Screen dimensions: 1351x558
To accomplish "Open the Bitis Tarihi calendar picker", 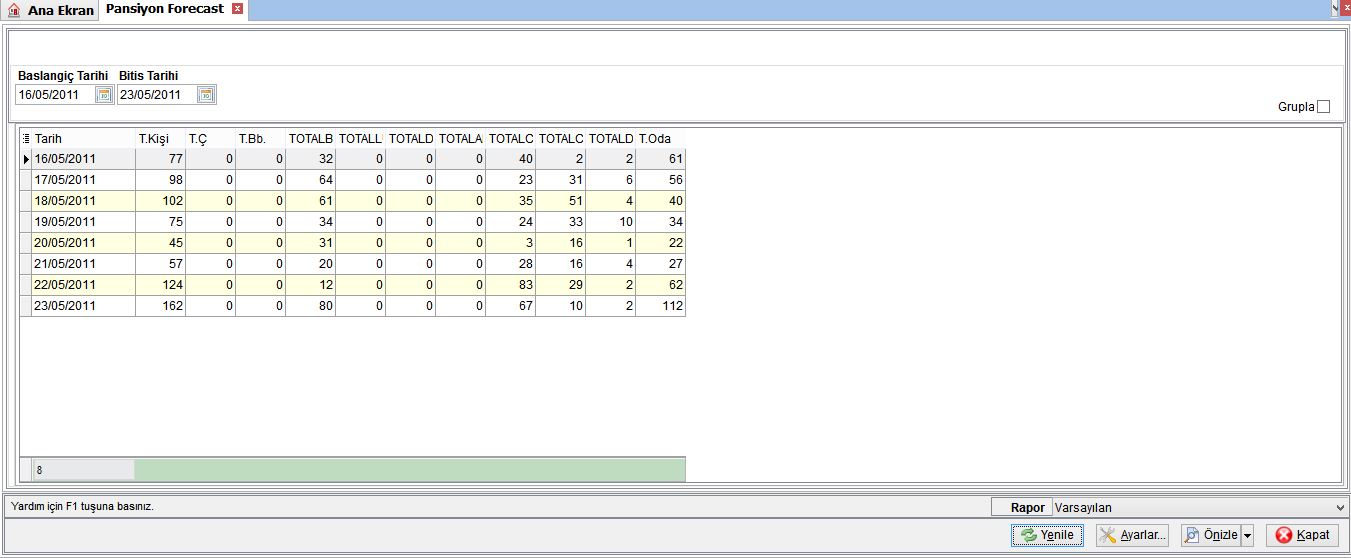I will click(206, 95).
